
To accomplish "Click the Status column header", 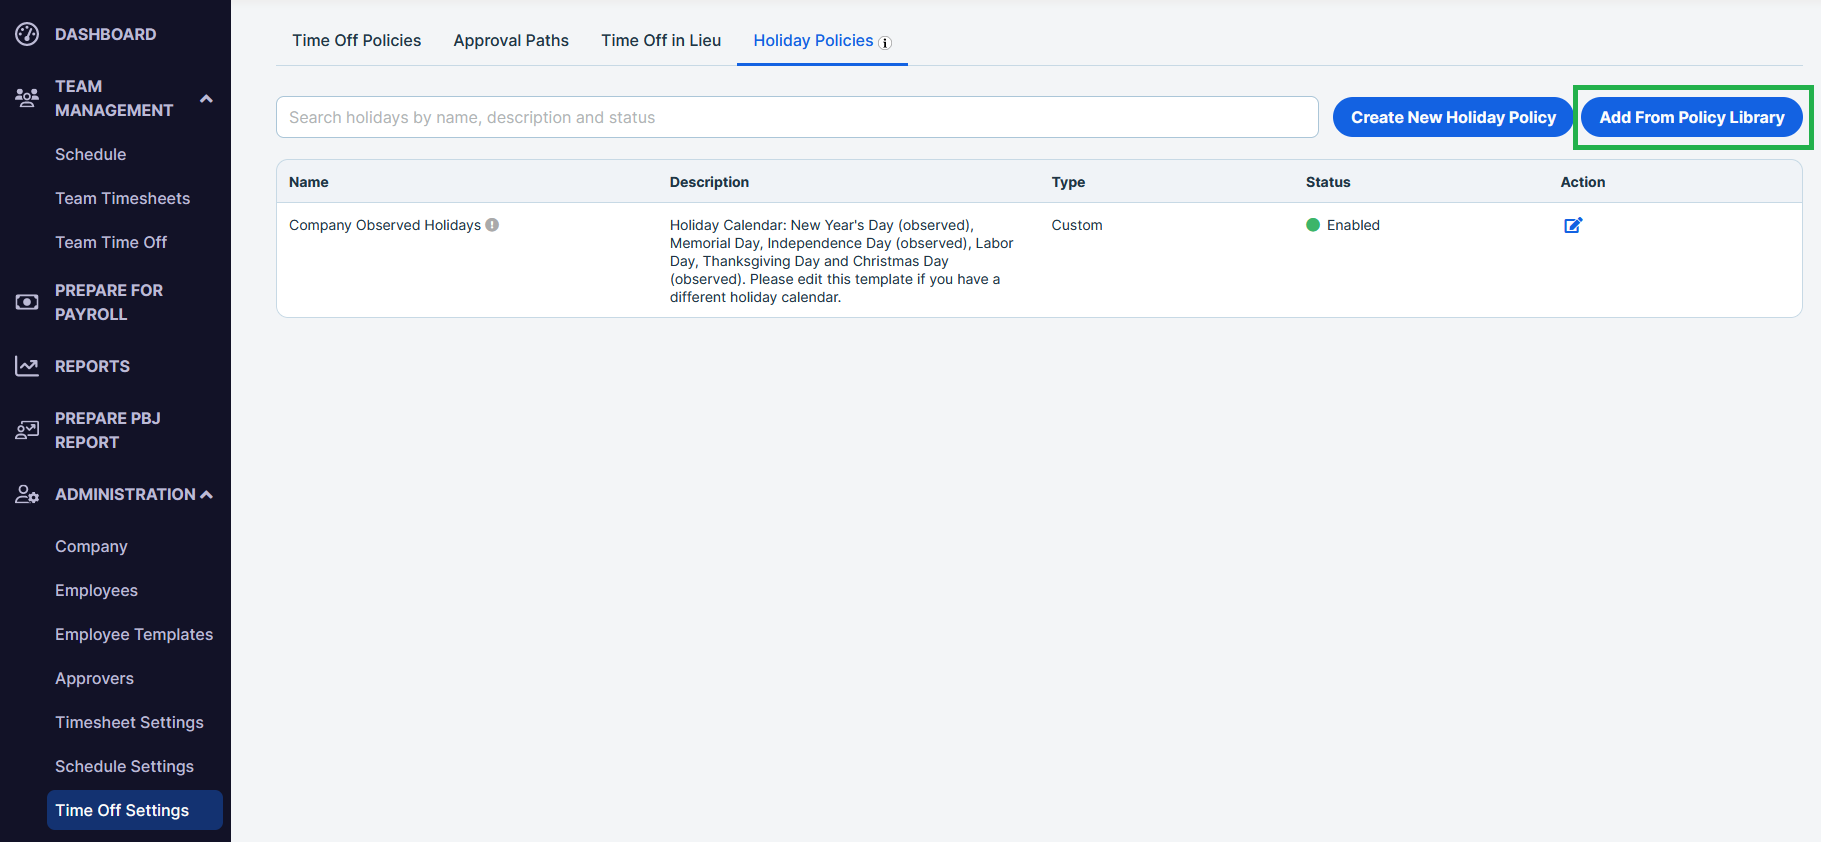I will click(x=1328, y=182).
